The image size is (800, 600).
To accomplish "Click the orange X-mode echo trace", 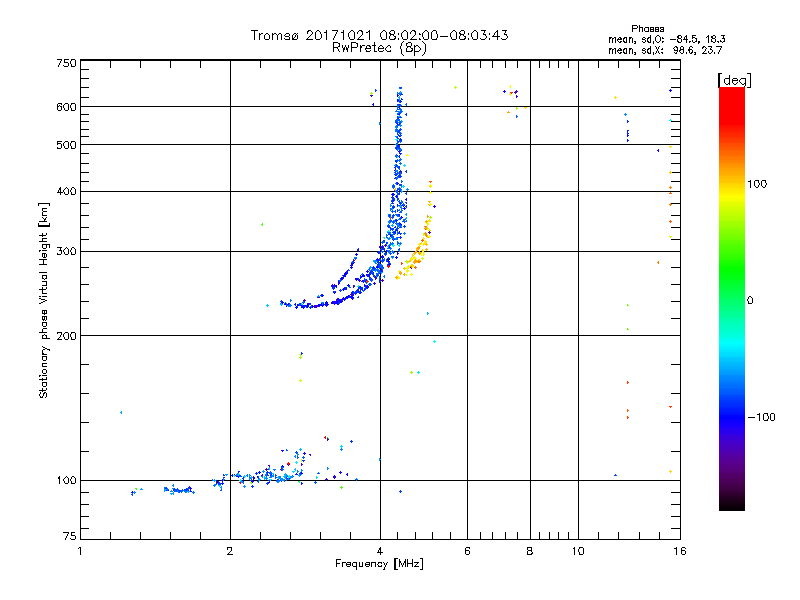I will (x=418, y=250).
